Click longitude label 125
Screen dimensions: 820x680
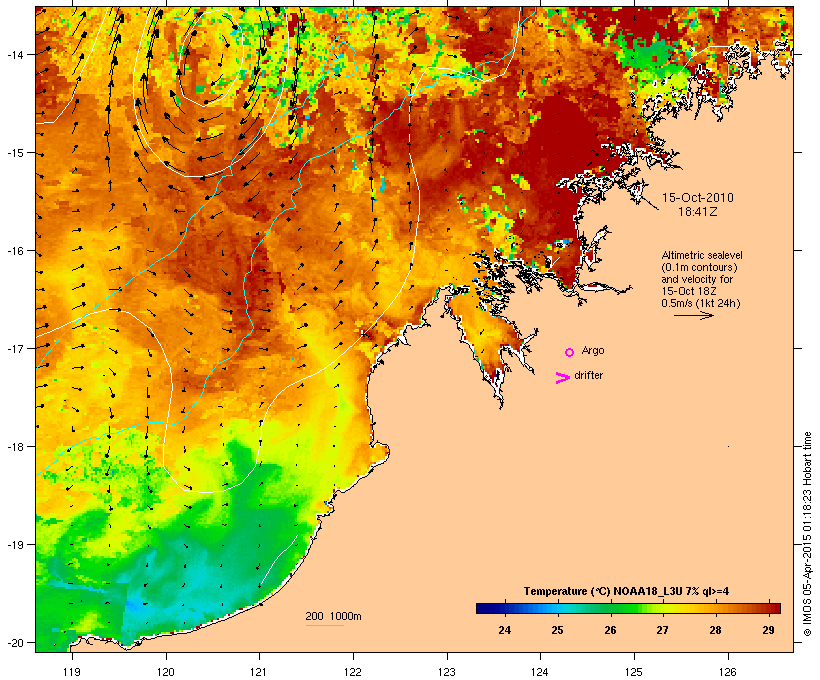[x=634, y=672]
